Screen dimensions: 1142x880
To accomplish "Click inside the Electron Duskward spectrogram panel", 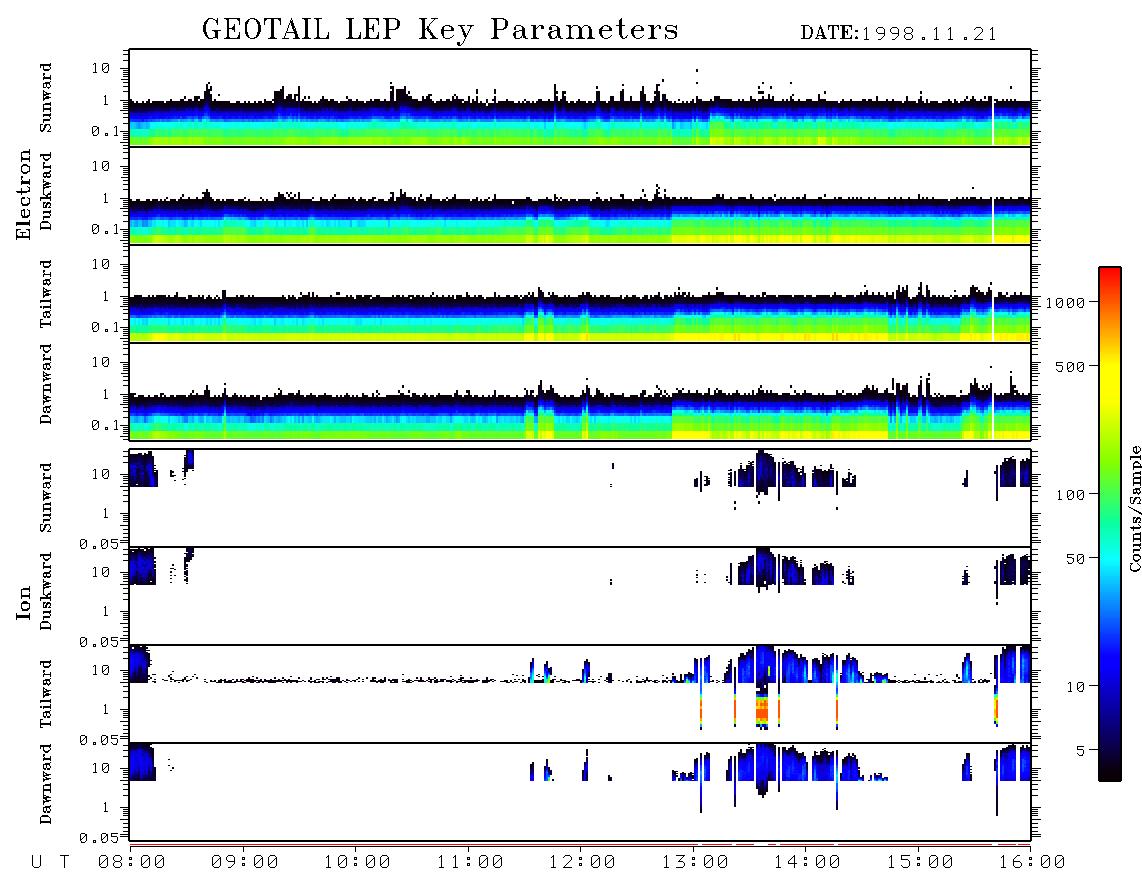I will coord(580,195).
